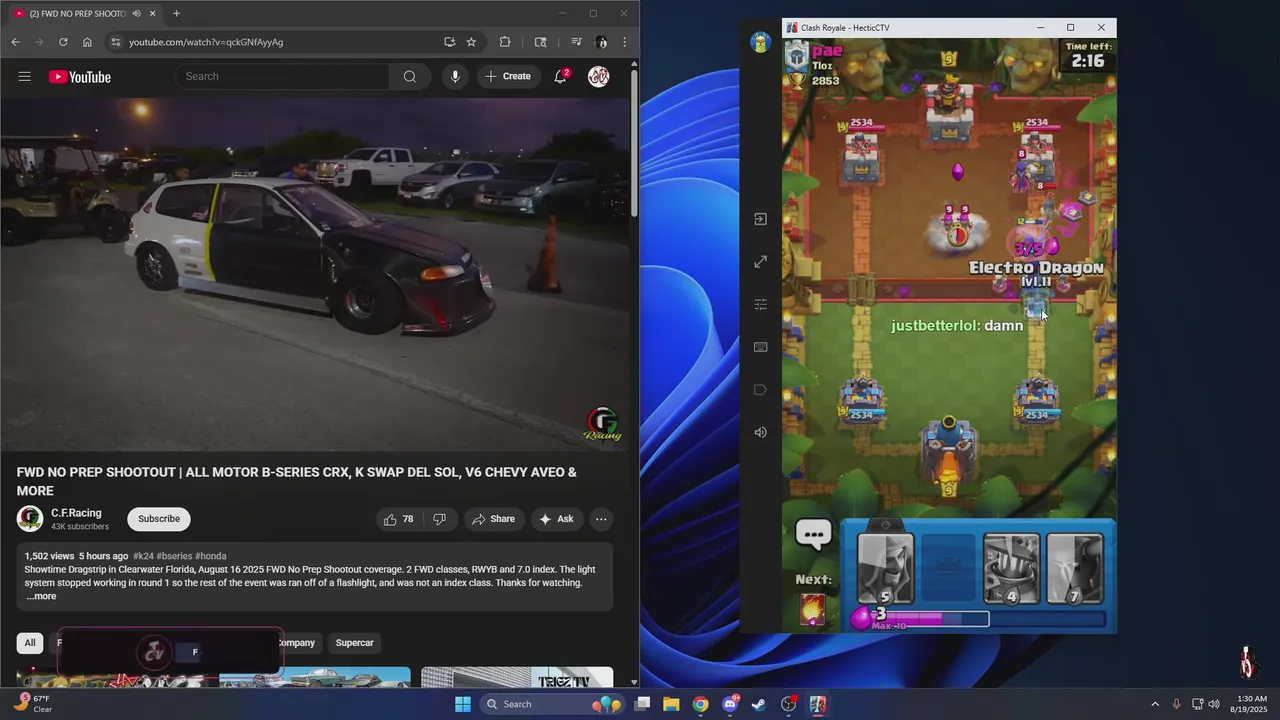Open the C.F.Racing channel name link
The height and width of the screenshot is (720, 1280).
[76, 513]
